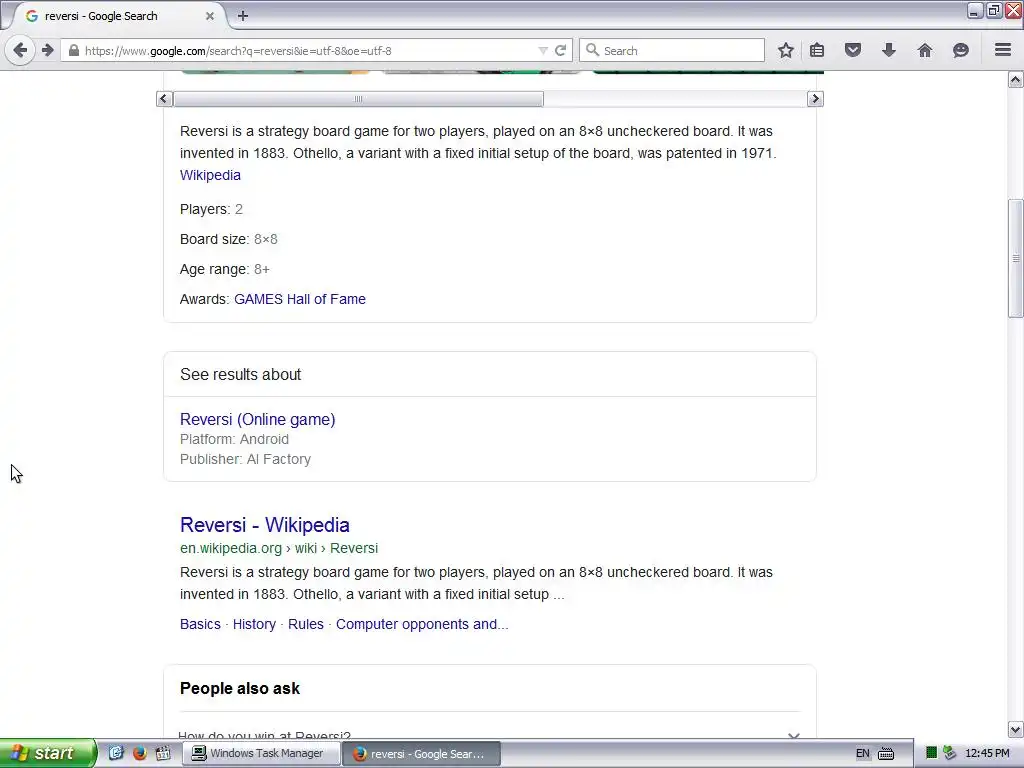The height and width of the screenshot is (768, 1024).
Task: Click the vertical page scrollbar thumb
Action: click(1016, 259)
